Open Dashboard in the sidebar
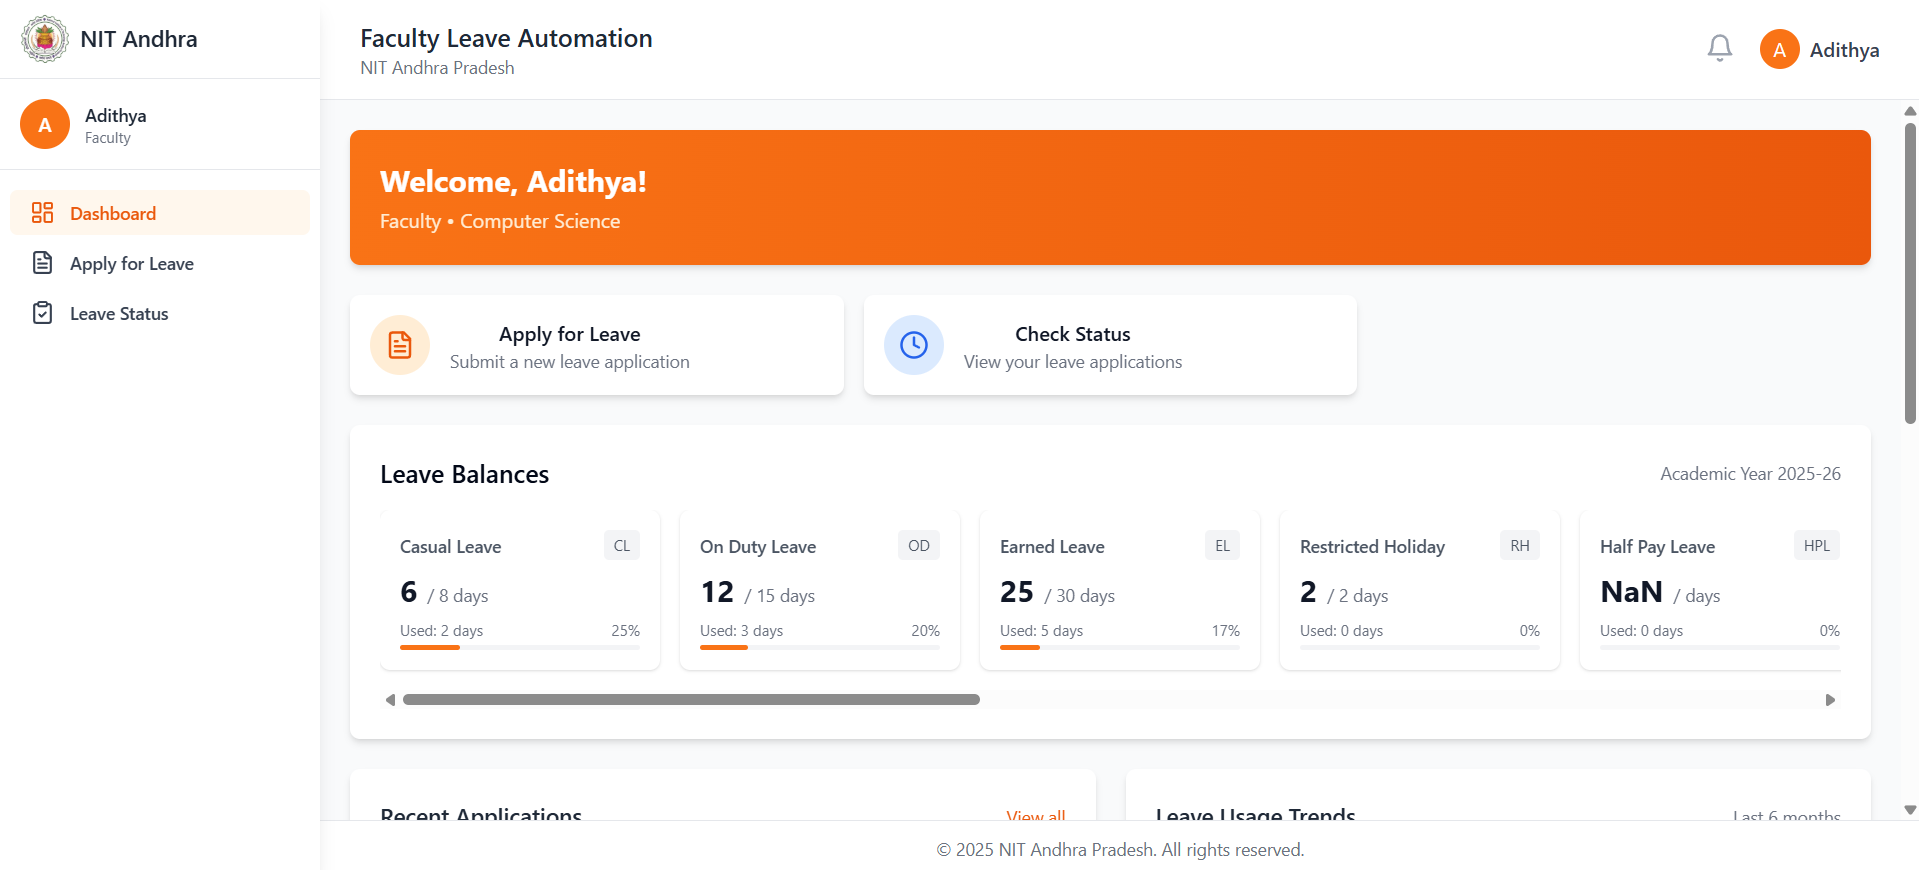The width and height of the screenshot is (1919, 870). (160, 213)
